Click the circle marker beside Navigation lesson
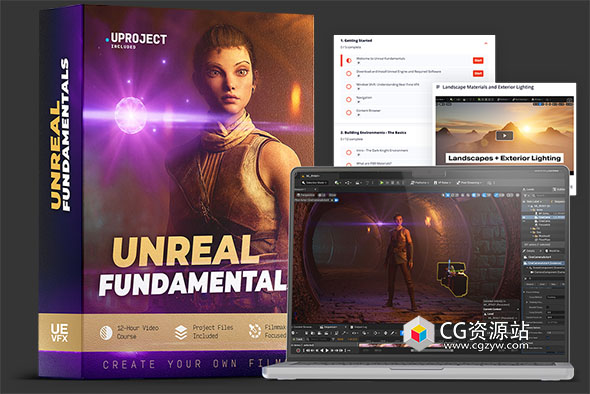The width and height of the screenshot is (590, 394). 349,99
